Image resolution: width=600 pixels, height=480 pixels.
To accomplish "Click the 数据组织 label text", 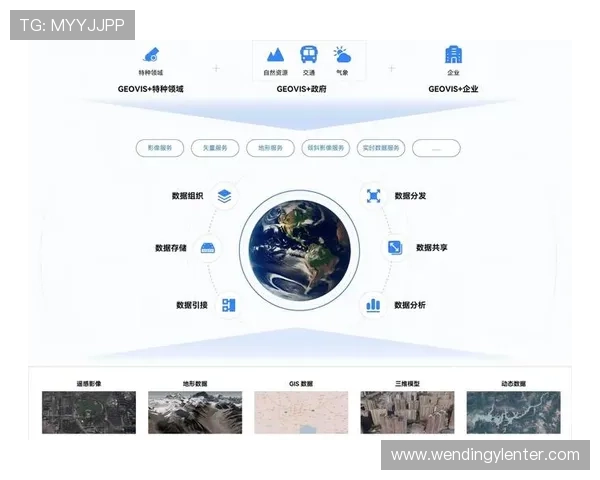I will pos(188,196).
